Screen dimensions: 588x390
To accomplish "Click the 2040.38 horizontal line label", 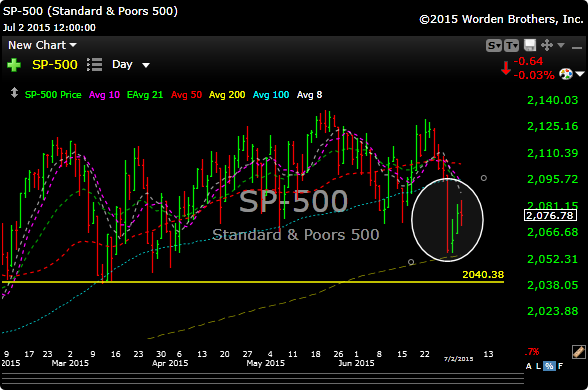I will click(483, 274).
